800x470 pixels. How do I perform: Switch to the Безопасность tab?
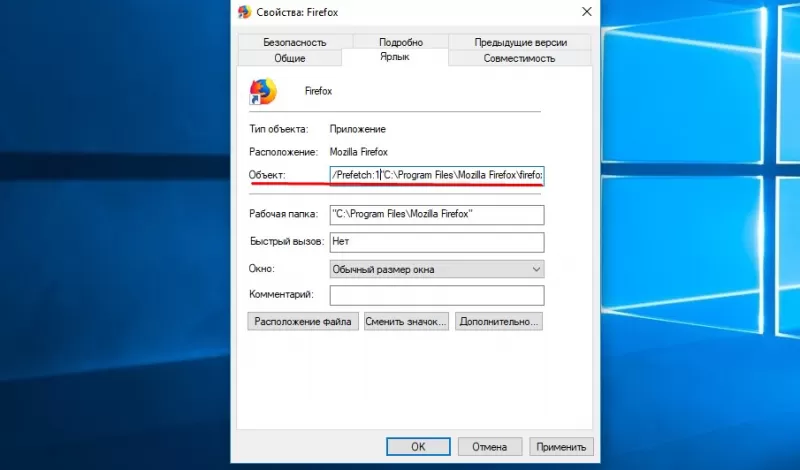click(x=295, y=42)
